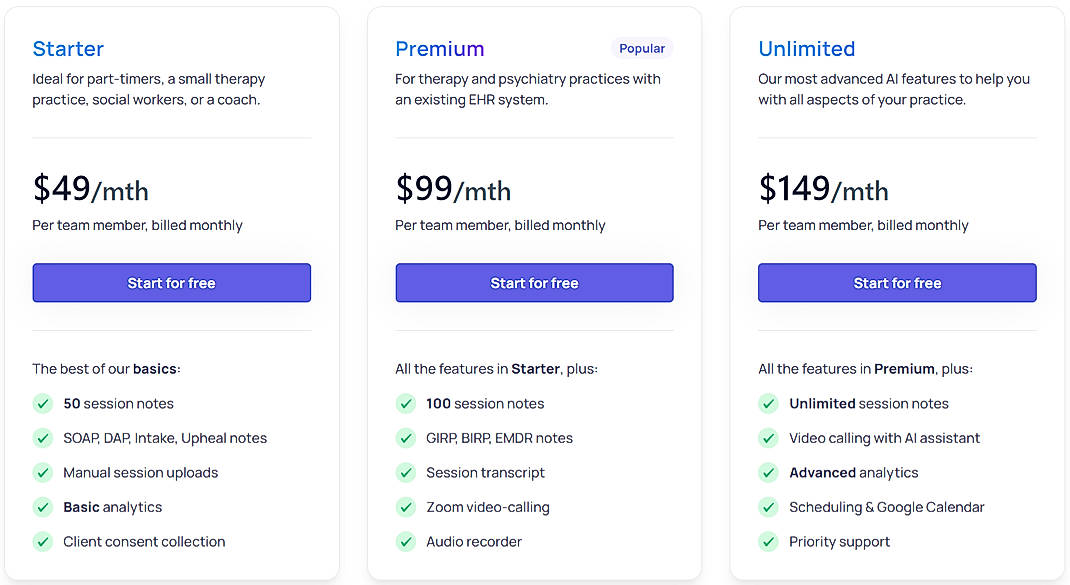Click the checkmark beside Session transcript
This screenshot has height=585, width=1070.
click(406, 472)
